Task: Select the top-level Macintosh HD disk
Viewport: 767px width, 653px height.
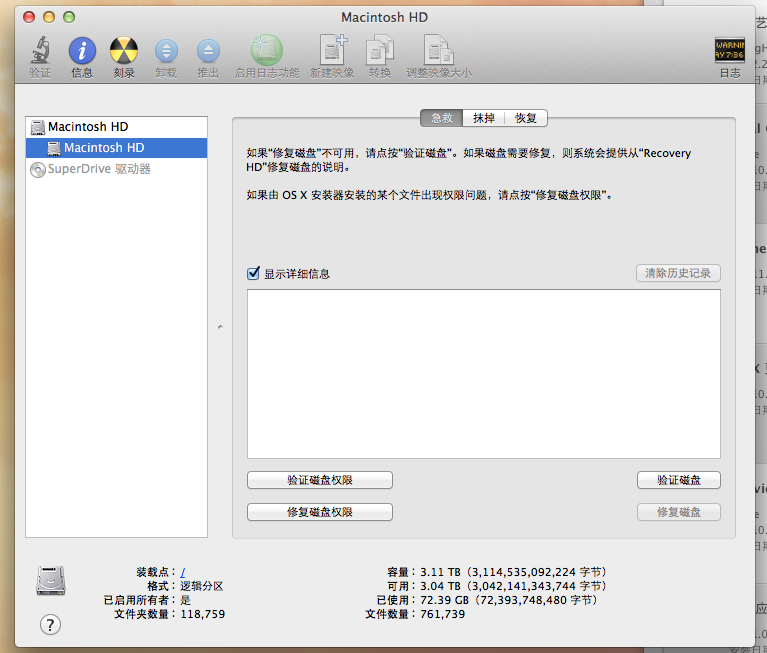Action: pyautogui.click(x=87, y=127)
